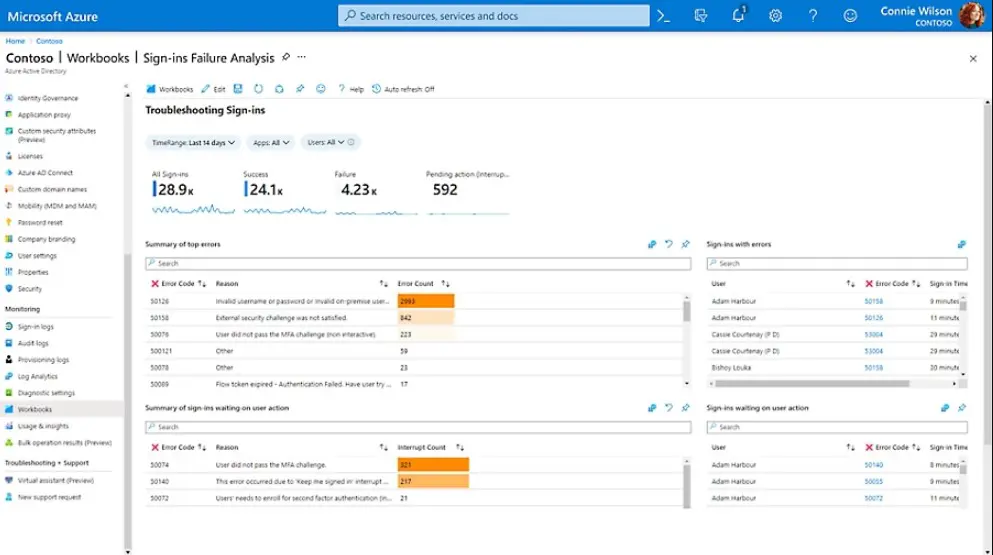Click the Search resources, services and docs box

pyautogui.click(x=493, y=16)
